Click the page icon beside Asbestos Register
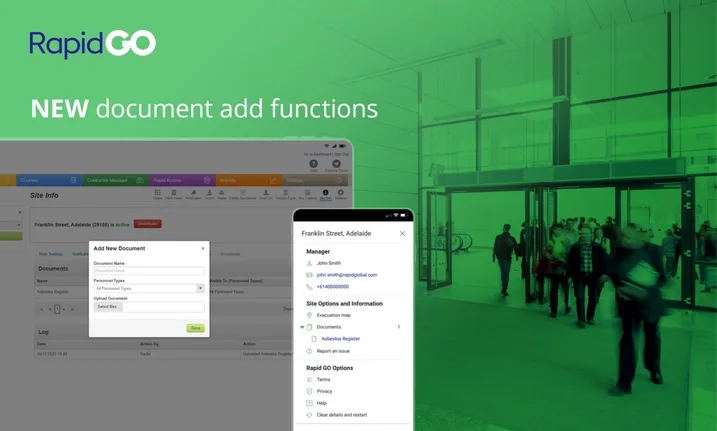 coord(314,339)
